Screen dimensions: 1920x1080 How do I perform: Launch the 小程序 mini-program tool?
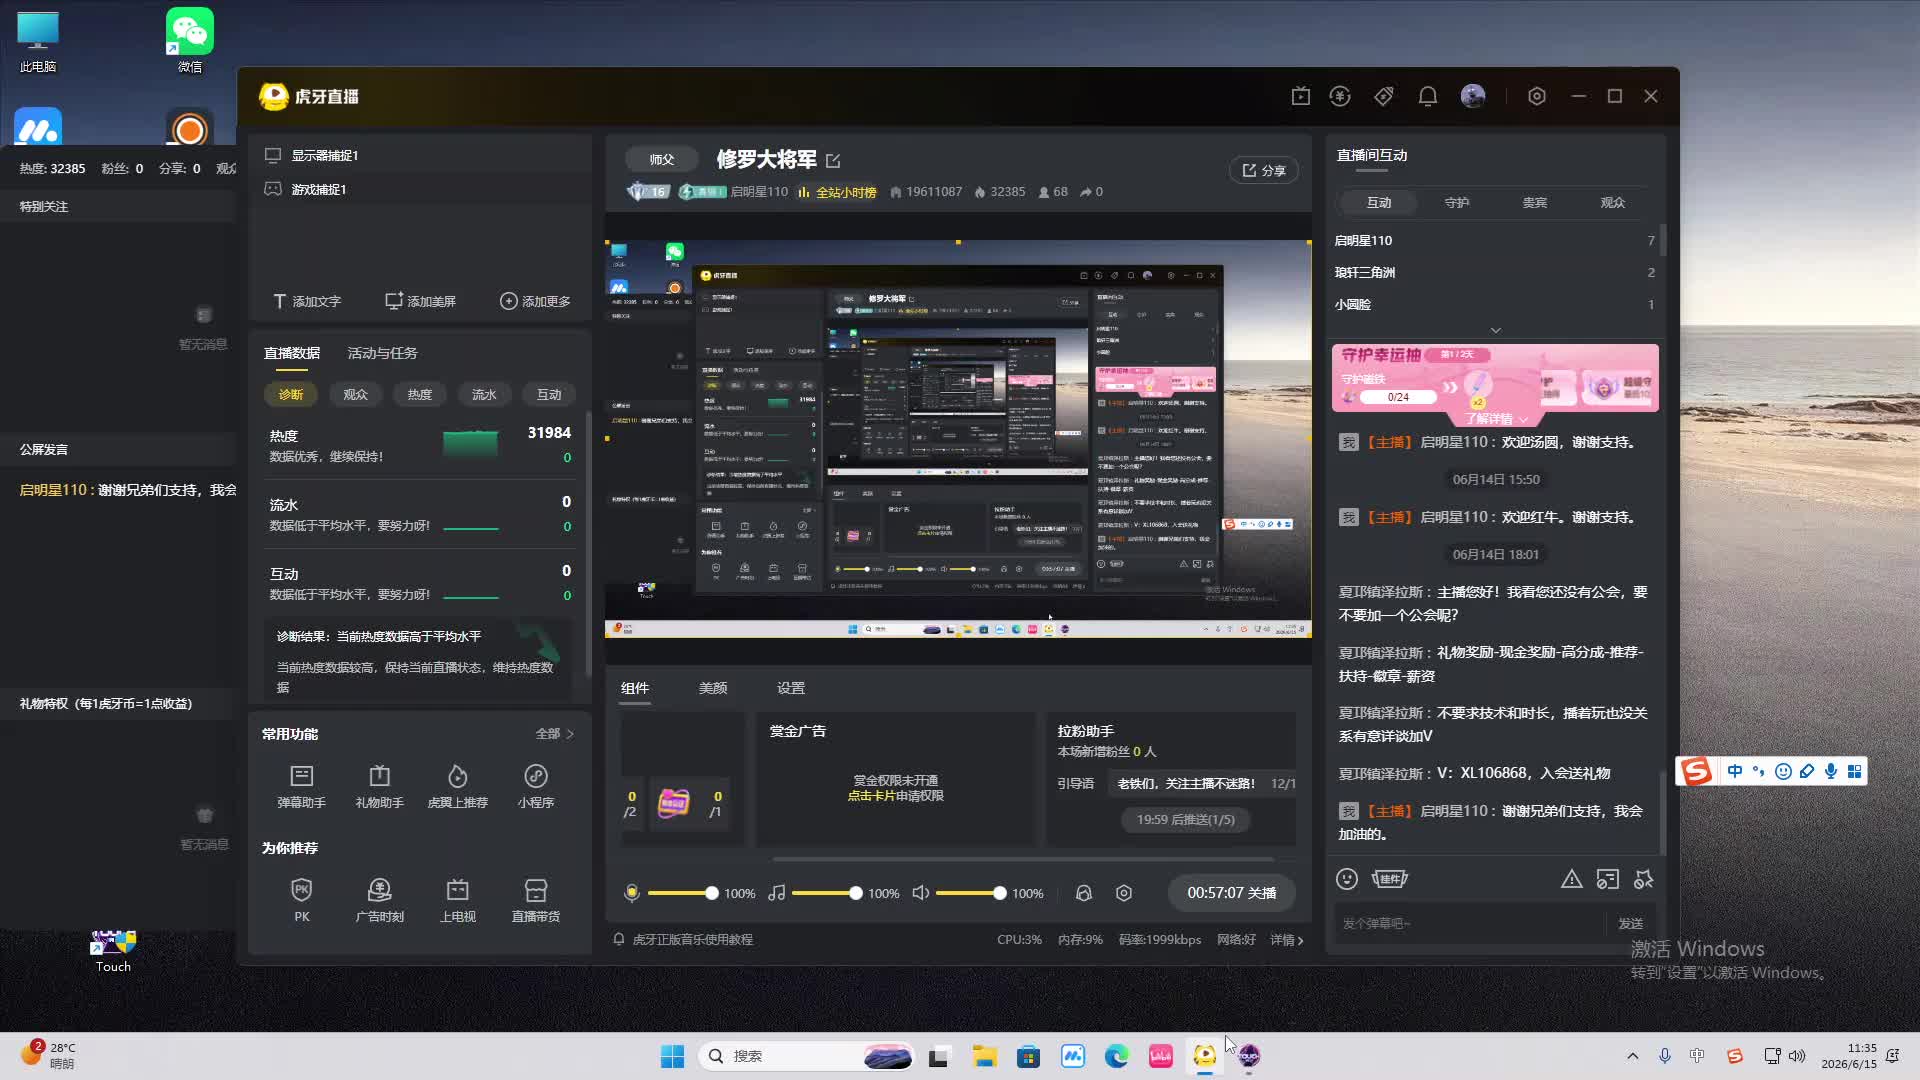pyautogui.click(x=536, y=786)
